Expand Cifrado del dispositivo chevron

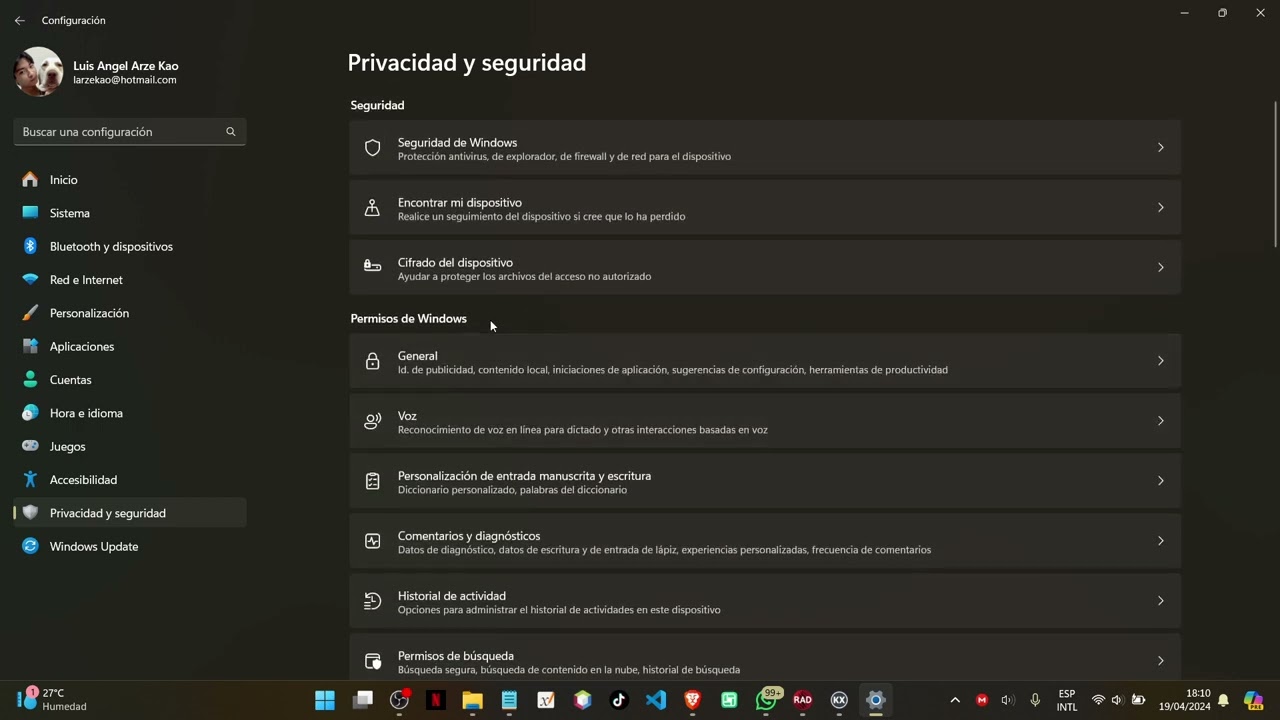click(1161, 267)
